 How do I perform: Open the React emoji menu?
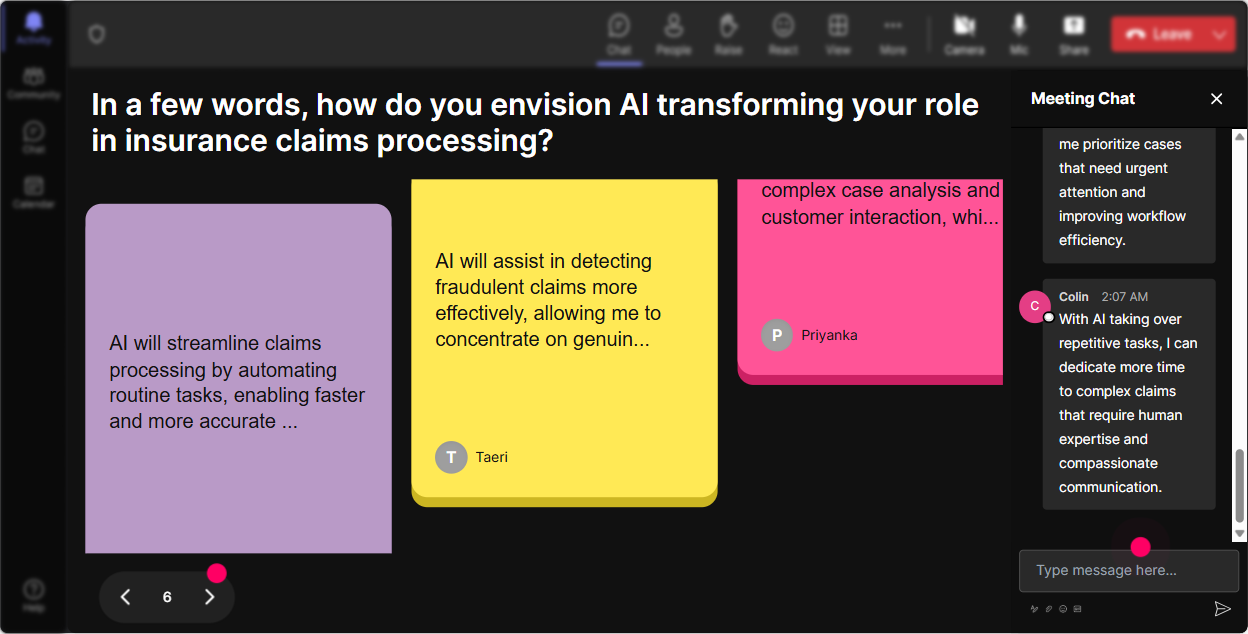[x=783, y=33]
